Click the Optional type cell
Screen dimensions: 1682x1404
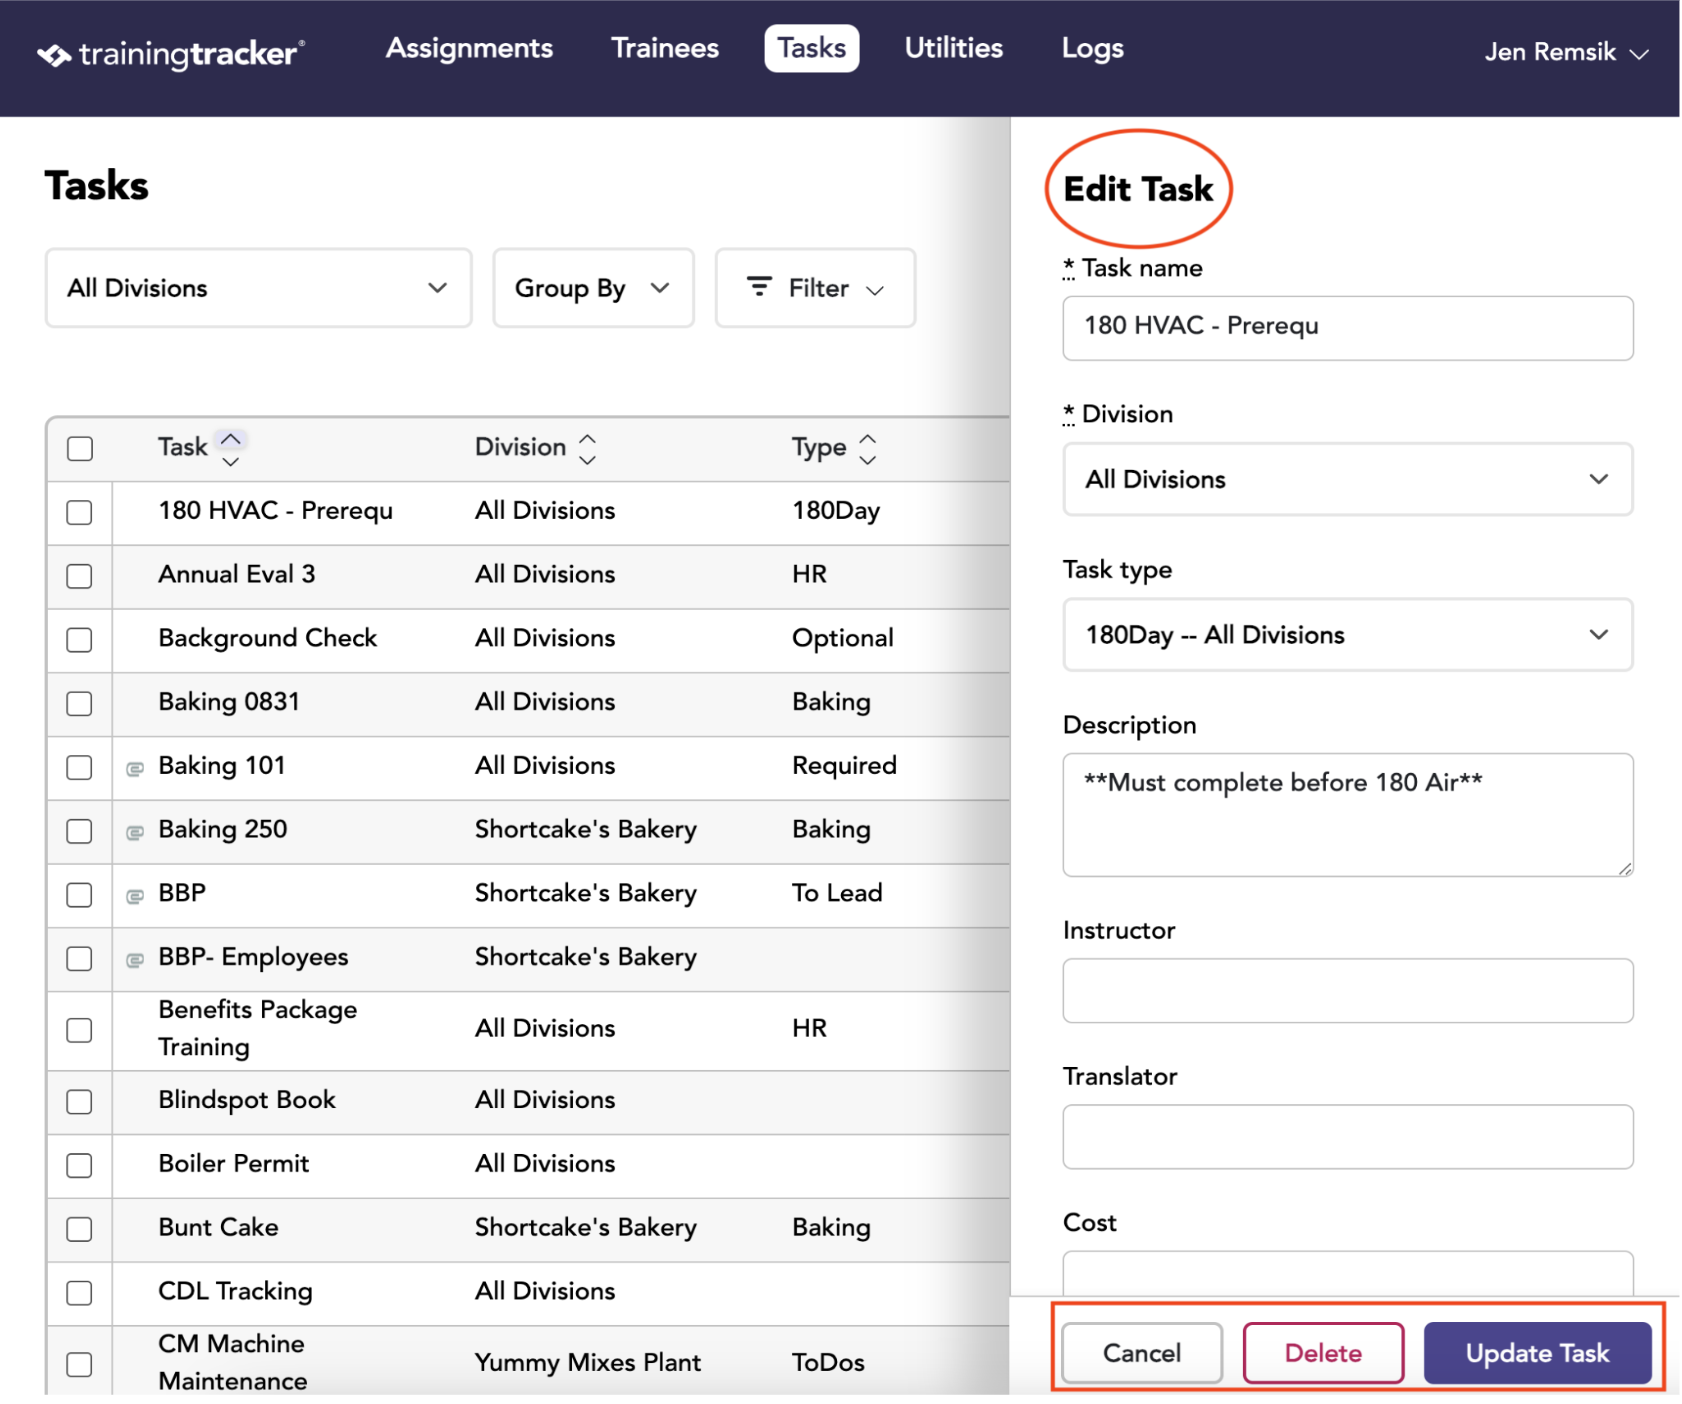[x=843, y=639]
